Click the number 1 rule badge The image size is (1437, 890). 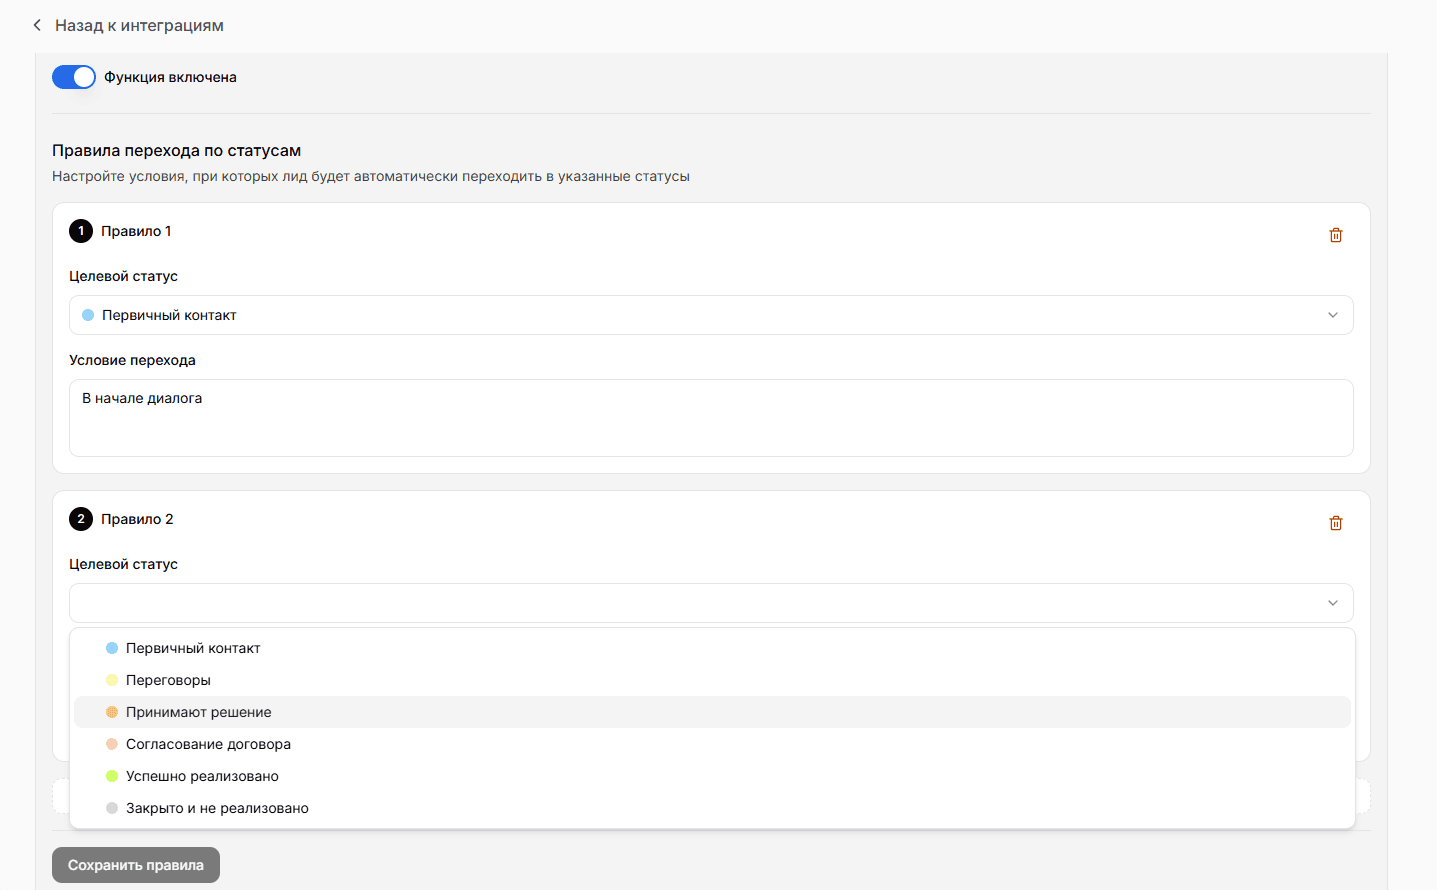pyautogui.click(x=81, y=231)
